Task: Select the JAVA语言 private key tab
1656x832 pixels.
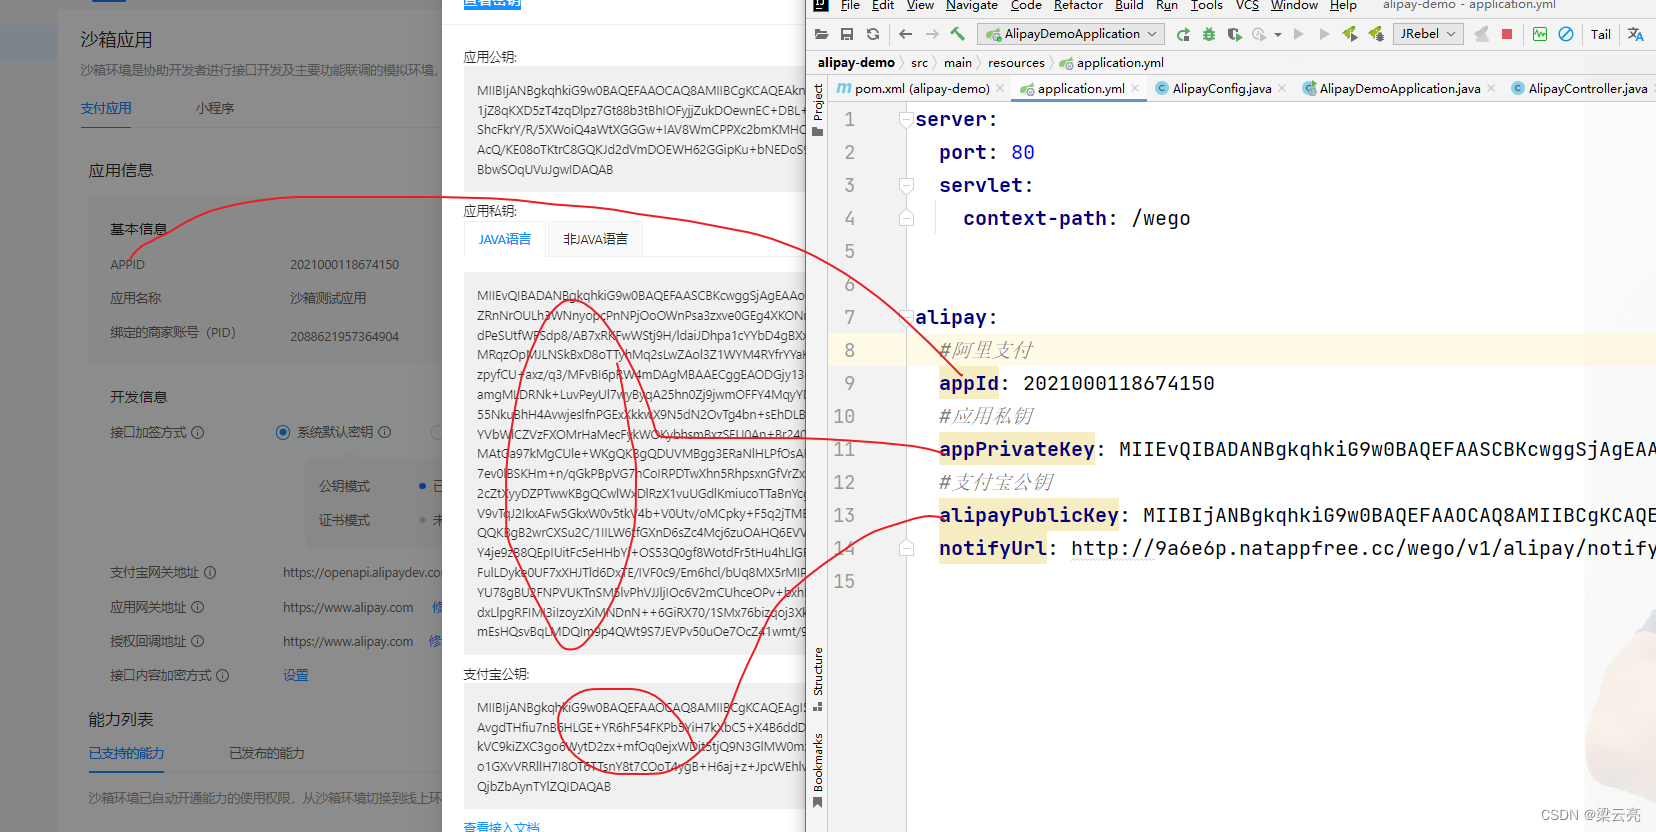Action: (x=505, y=239)
